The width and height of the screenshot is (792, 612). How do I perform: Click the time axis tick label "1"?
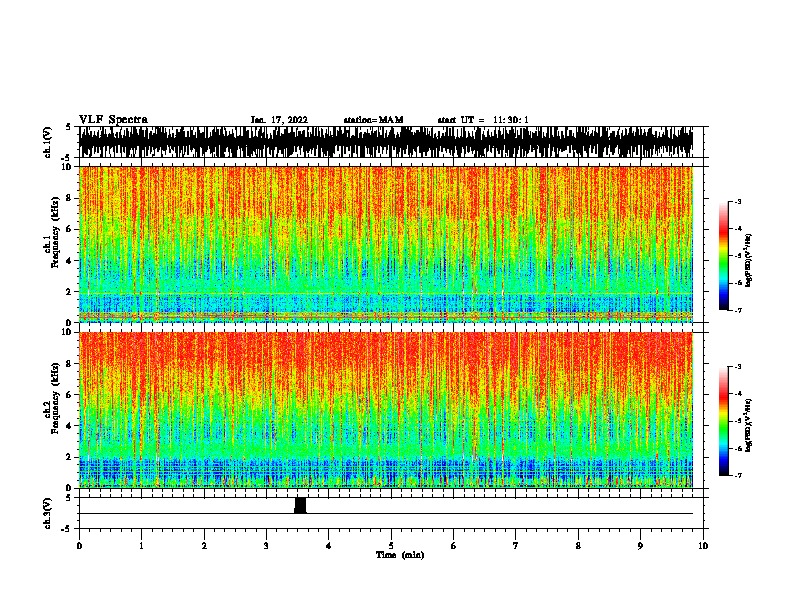coord(141,546)
